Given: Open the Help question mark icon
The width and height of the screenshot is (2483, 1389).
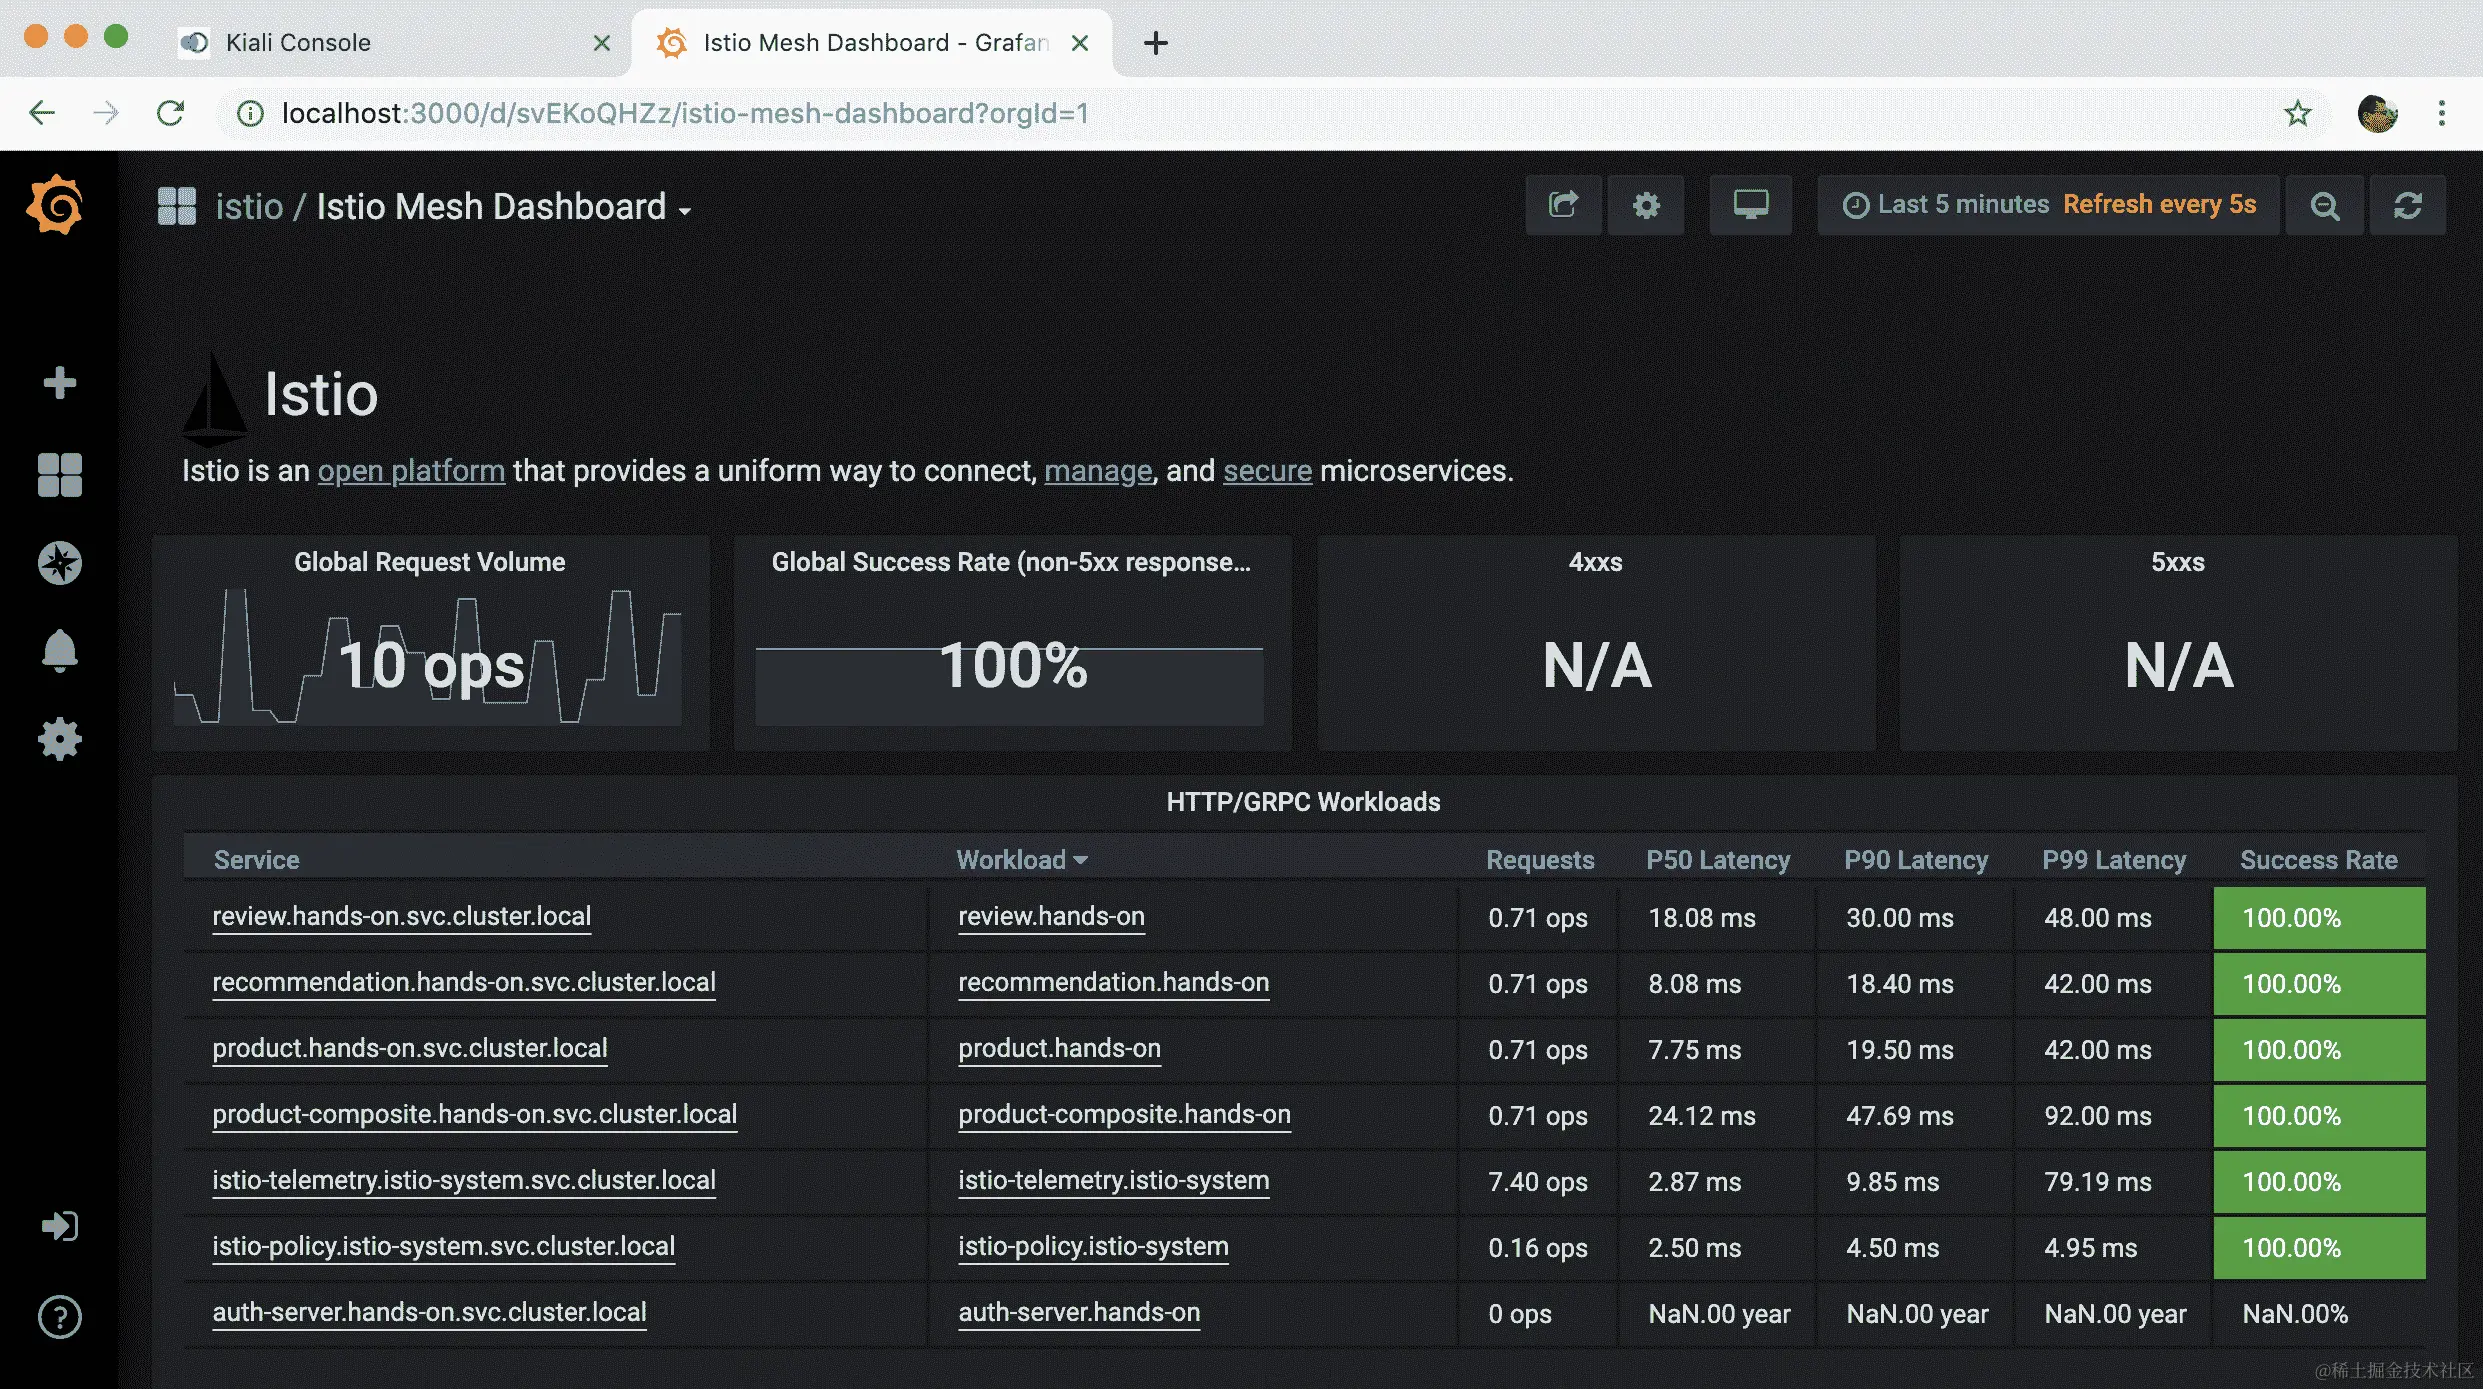Looking at the screenshot, I should click(x=59, y=1316).
